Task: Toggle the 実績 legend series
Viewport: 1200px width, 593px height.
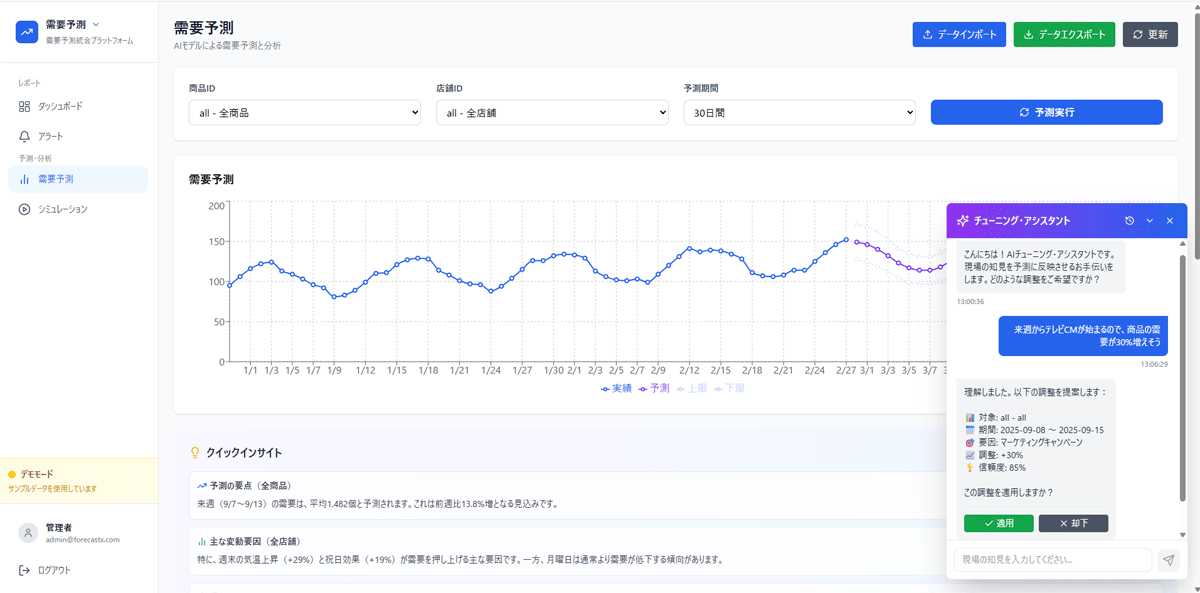Action: [x=617, y=388]
